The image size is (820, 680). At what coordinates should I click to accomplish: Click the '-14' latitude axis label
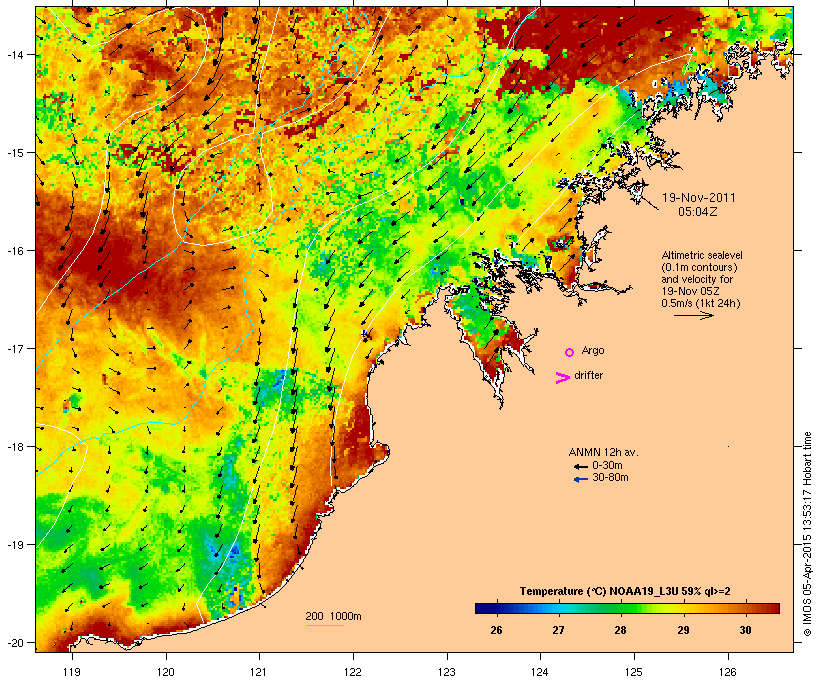14,55
